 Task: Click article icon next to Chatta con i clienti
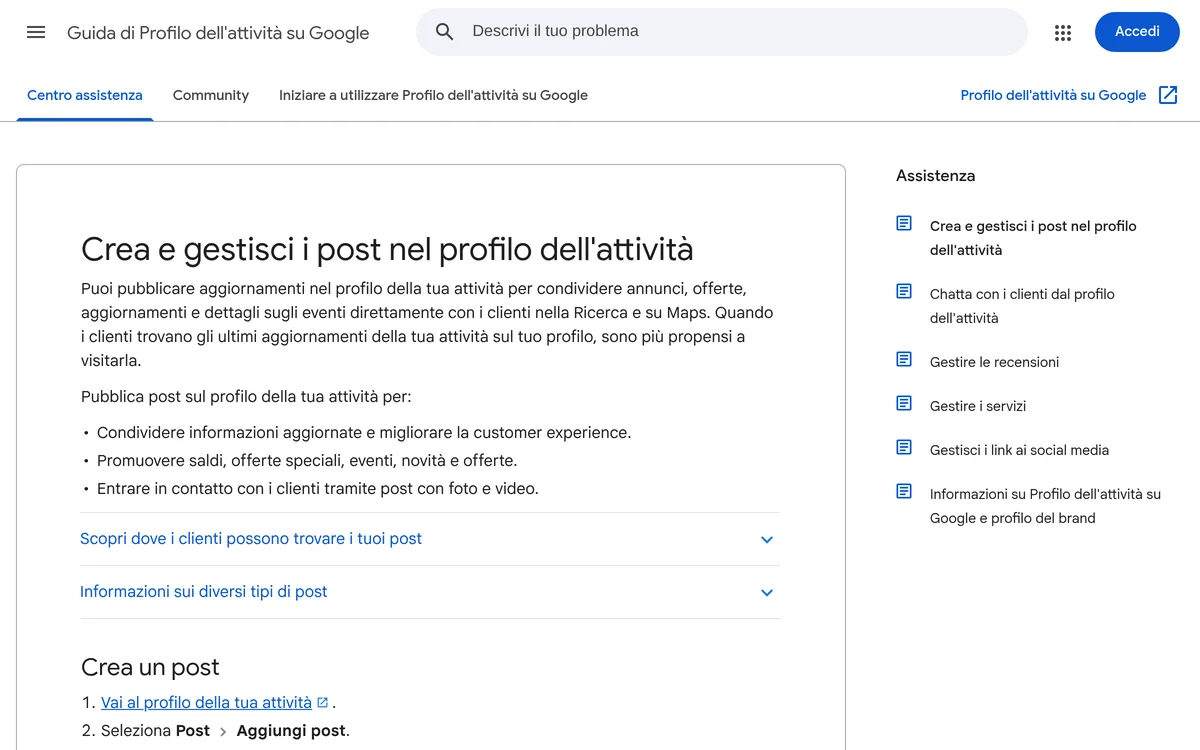click(x=904, y=291)
